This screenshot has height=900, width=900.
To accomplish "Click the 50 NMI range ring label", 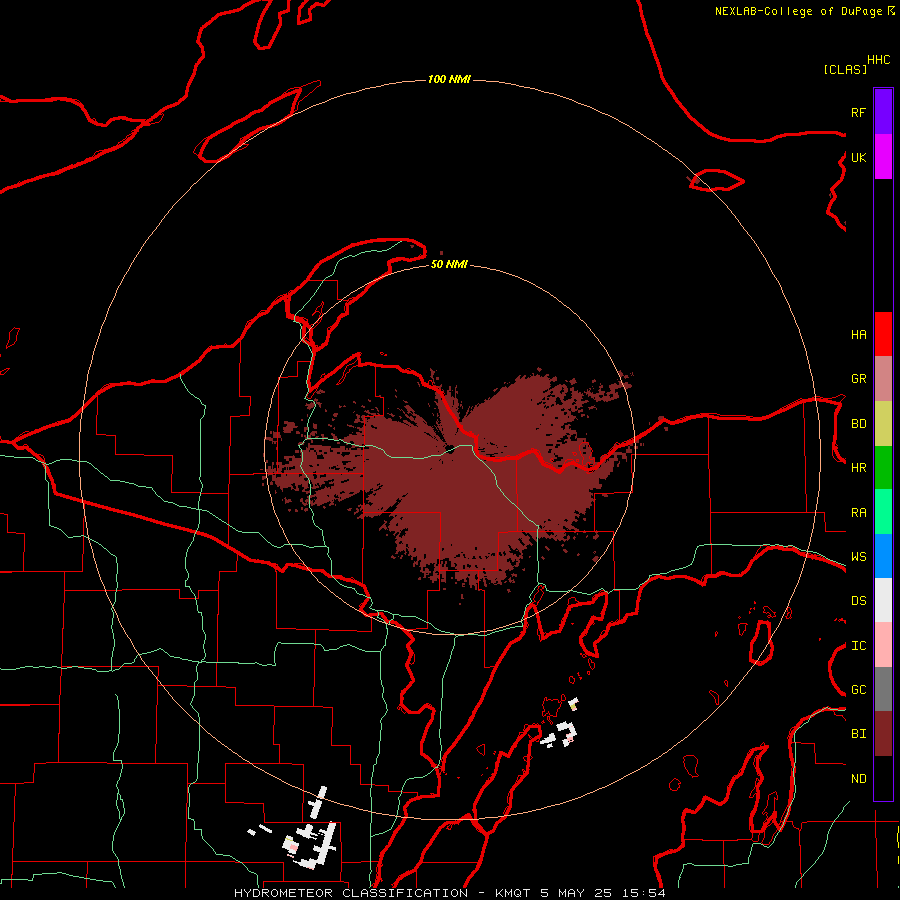I will pos(449,264).
